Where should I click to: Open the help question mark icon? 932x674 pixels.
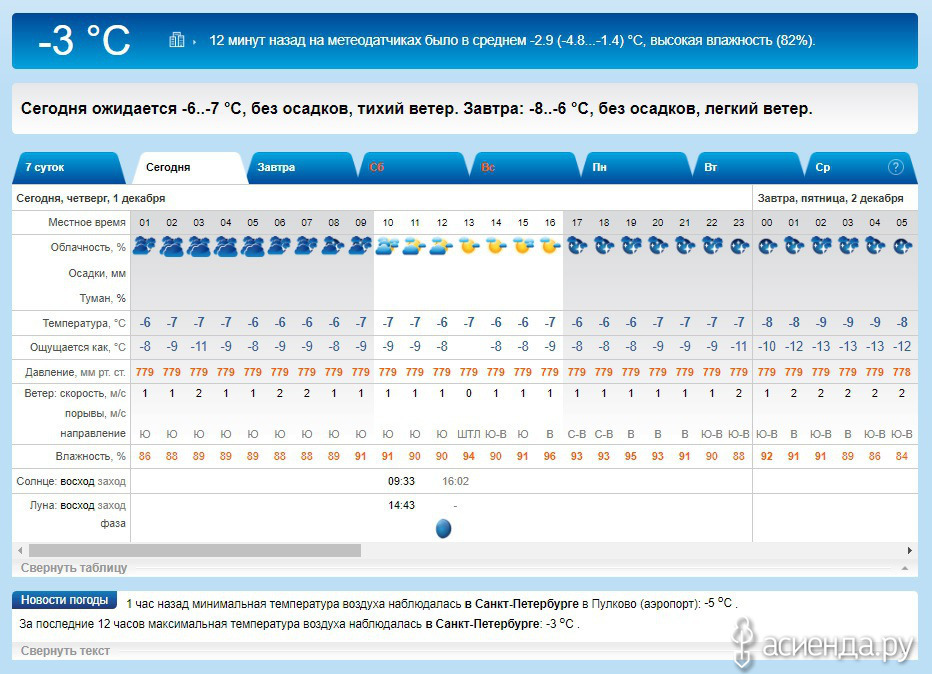coord(896,167)
